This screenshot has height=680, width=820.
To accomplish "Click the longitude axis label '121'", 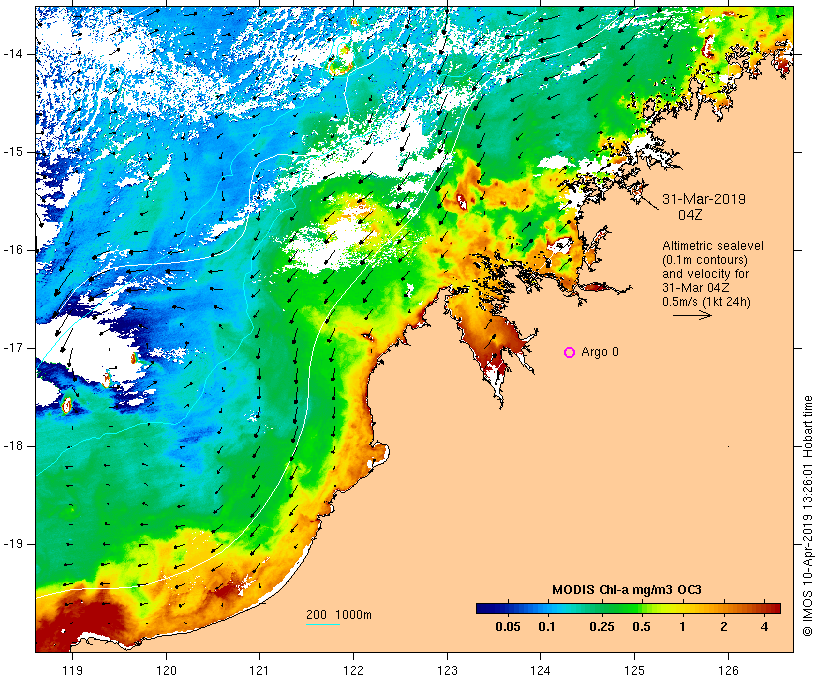I will pos(259,670).
